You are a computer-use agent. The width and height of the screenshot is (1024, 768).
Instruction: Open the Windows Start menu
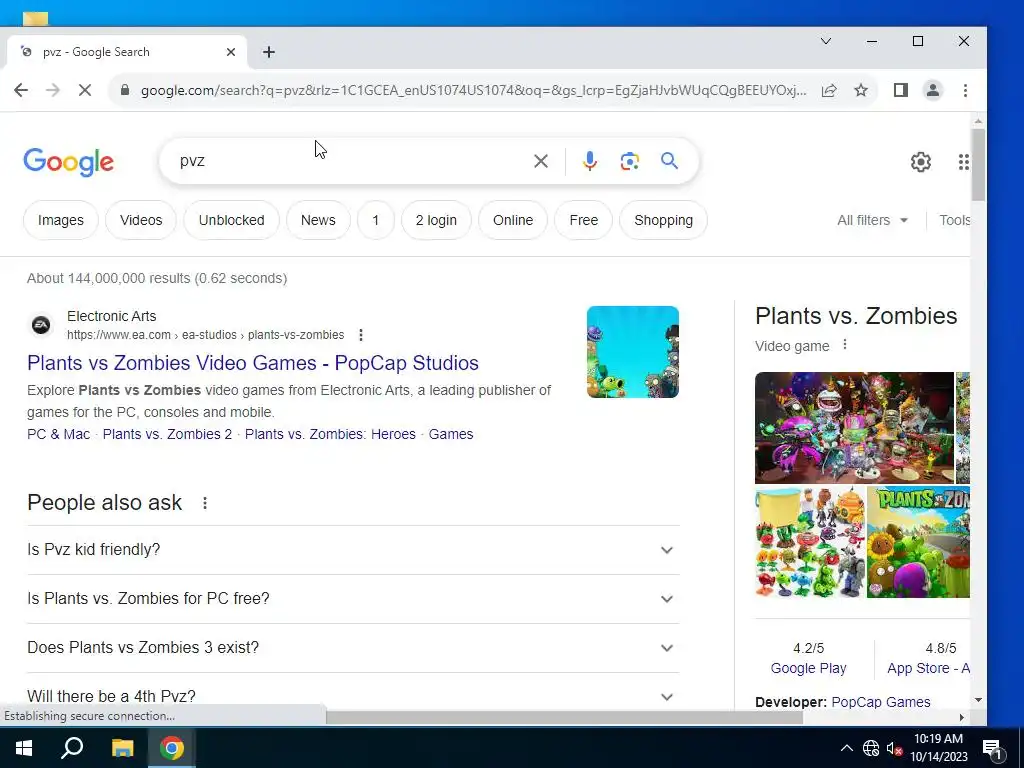[24, 748]
